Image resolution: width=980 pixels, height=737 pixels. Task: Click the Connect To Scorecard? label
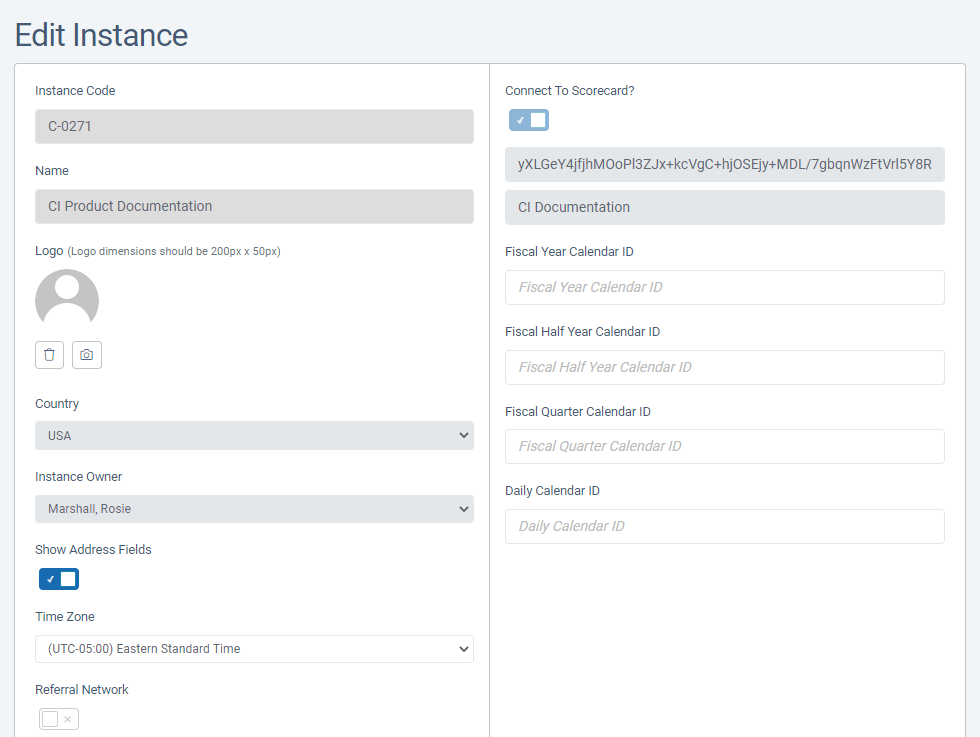click(570, 91)
